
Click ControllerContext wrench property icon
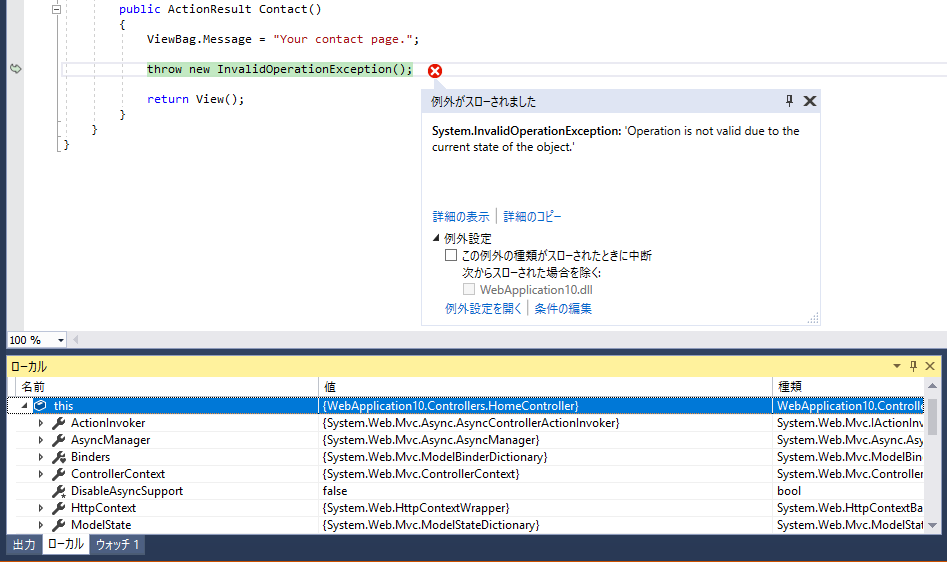[59, 474]
